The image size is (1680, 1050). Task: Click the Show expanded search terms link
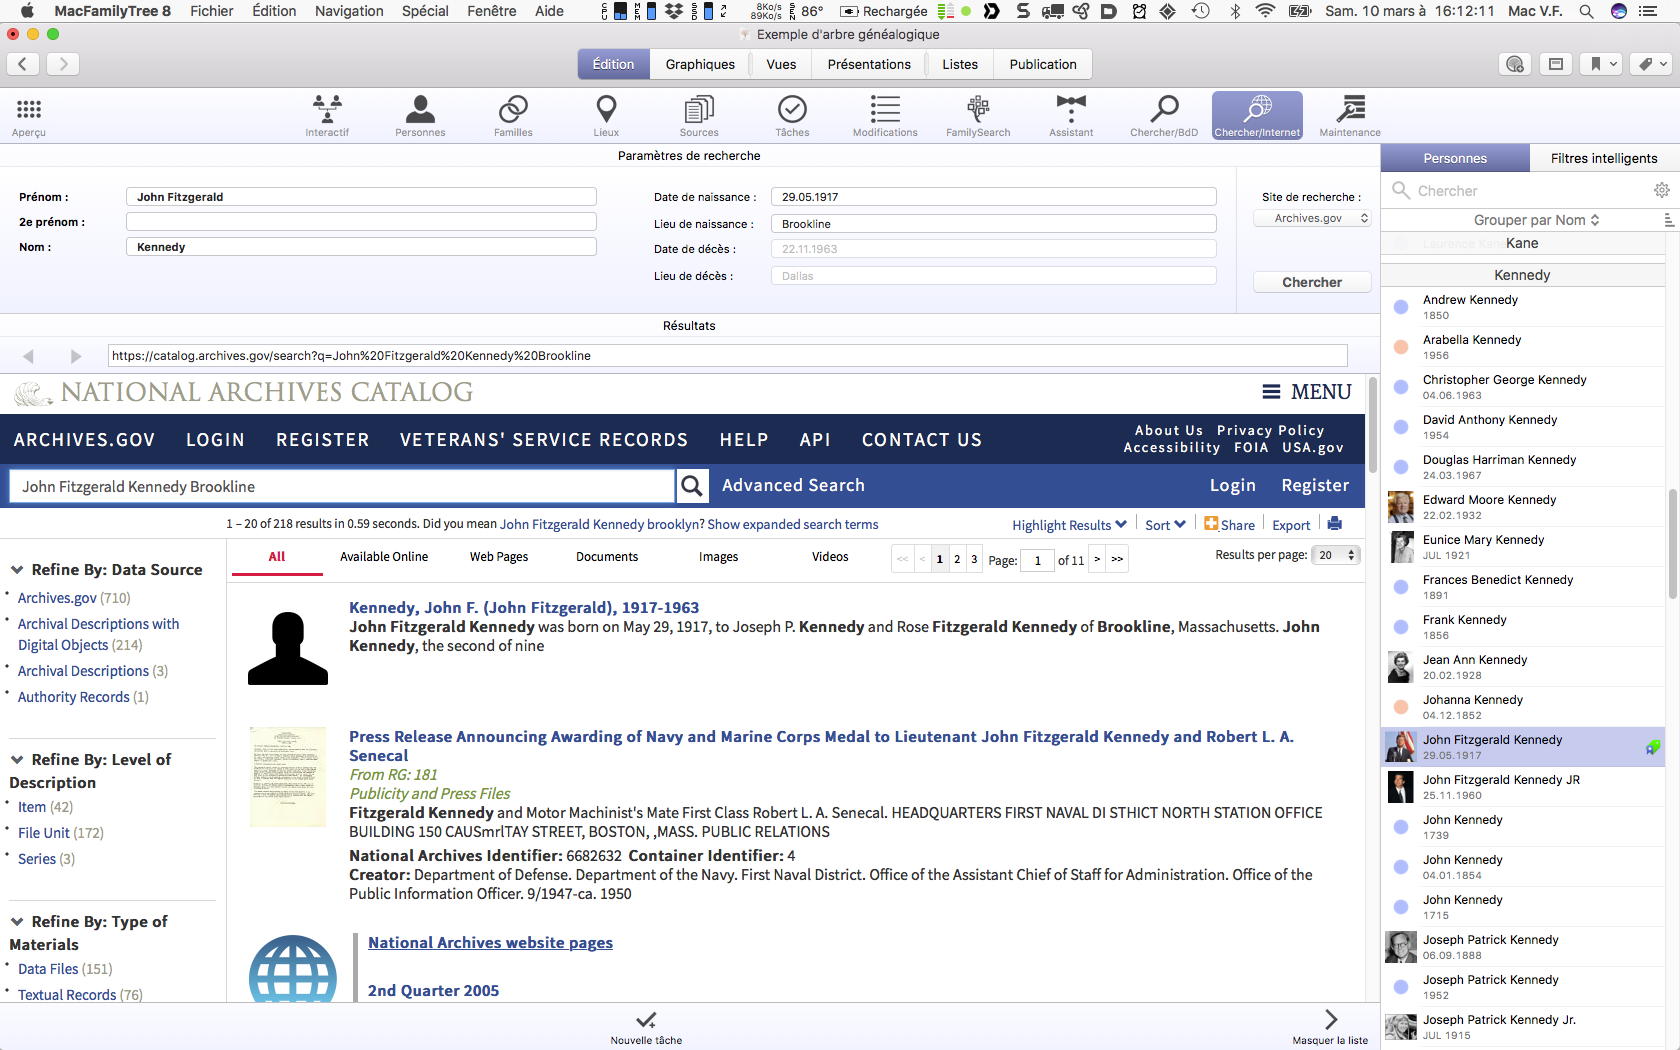tap(793, 524)
